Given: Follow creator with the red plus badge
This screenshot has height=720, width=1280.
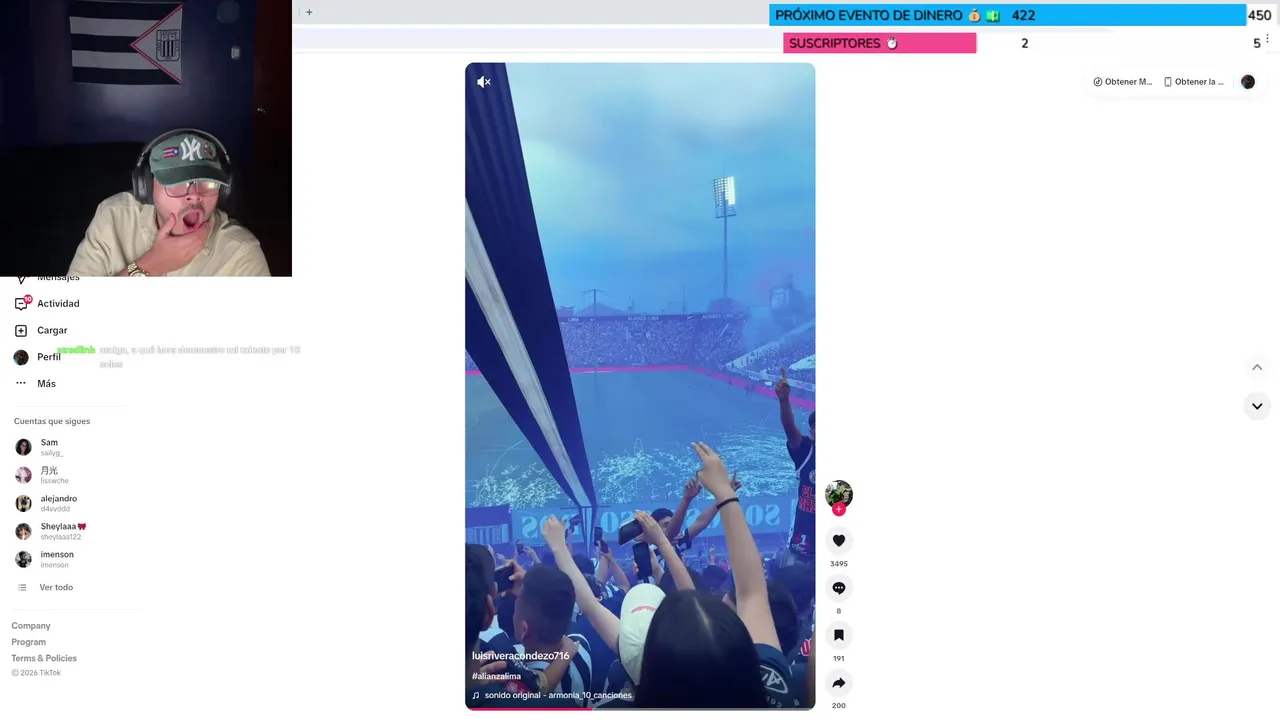Looking at the screenshot, I should pos(839,510).
